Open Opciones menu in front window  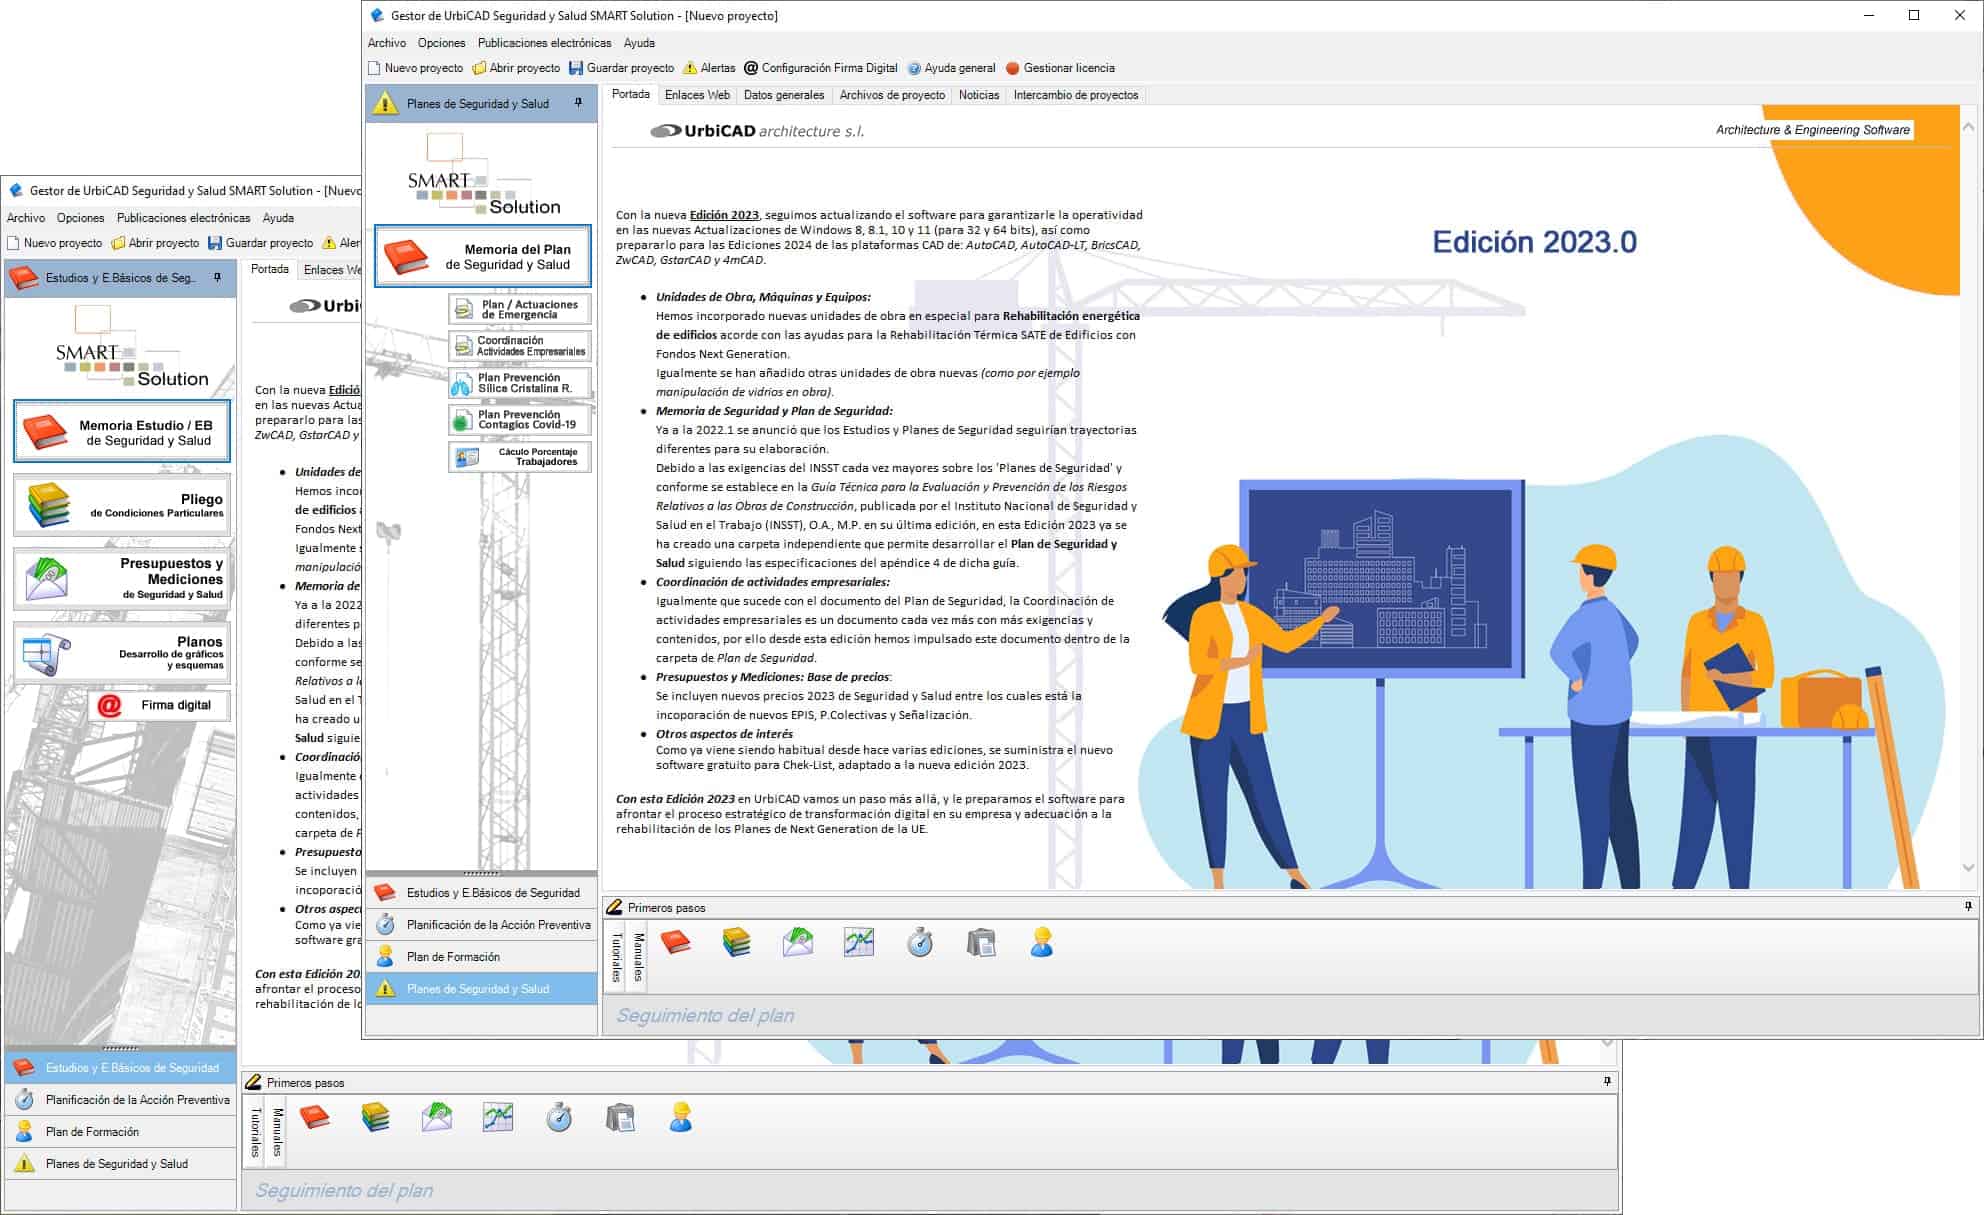pyautogui.click(x=442, y=43)
